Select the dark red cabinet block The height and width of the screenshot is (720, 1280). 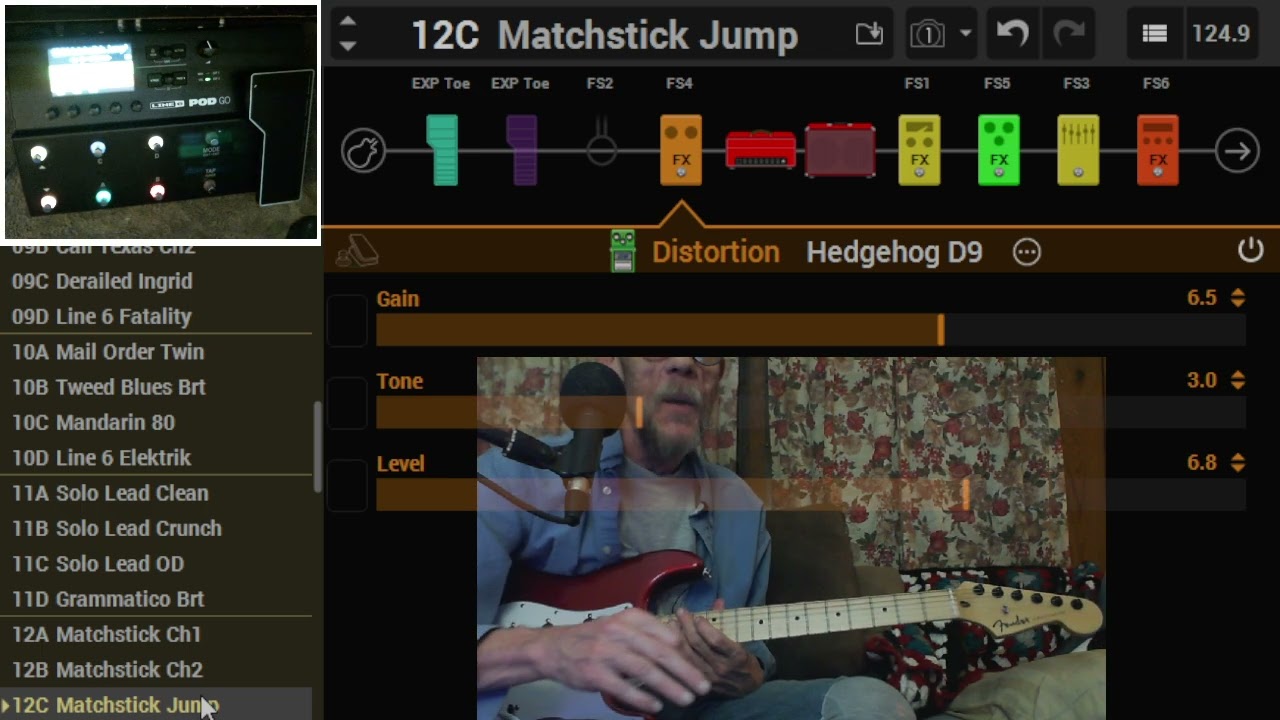click(840, 150)
